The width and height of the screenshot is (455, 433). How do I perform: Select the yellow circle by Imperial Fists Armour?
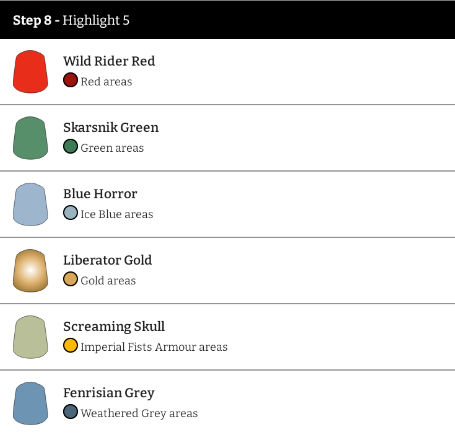coord(70,345)
